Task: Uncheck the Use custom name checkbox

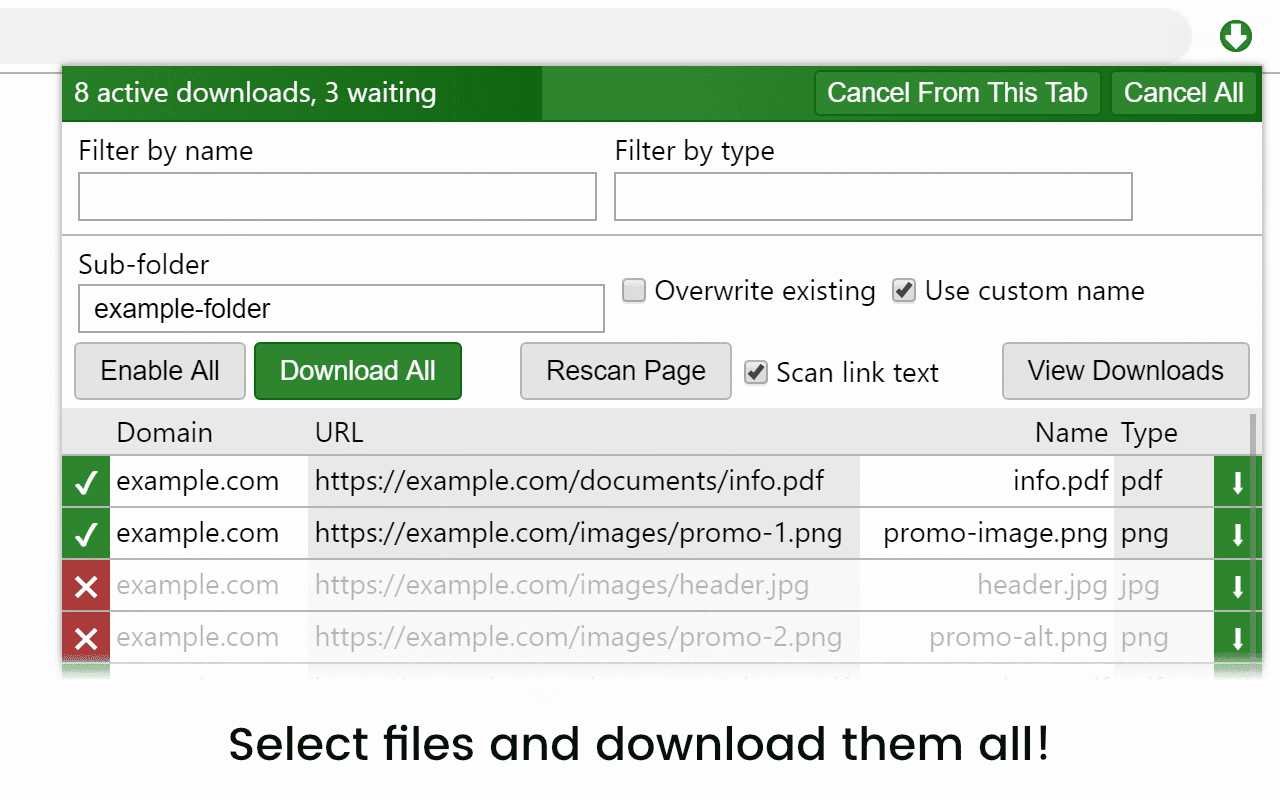Action: point(904,291)
